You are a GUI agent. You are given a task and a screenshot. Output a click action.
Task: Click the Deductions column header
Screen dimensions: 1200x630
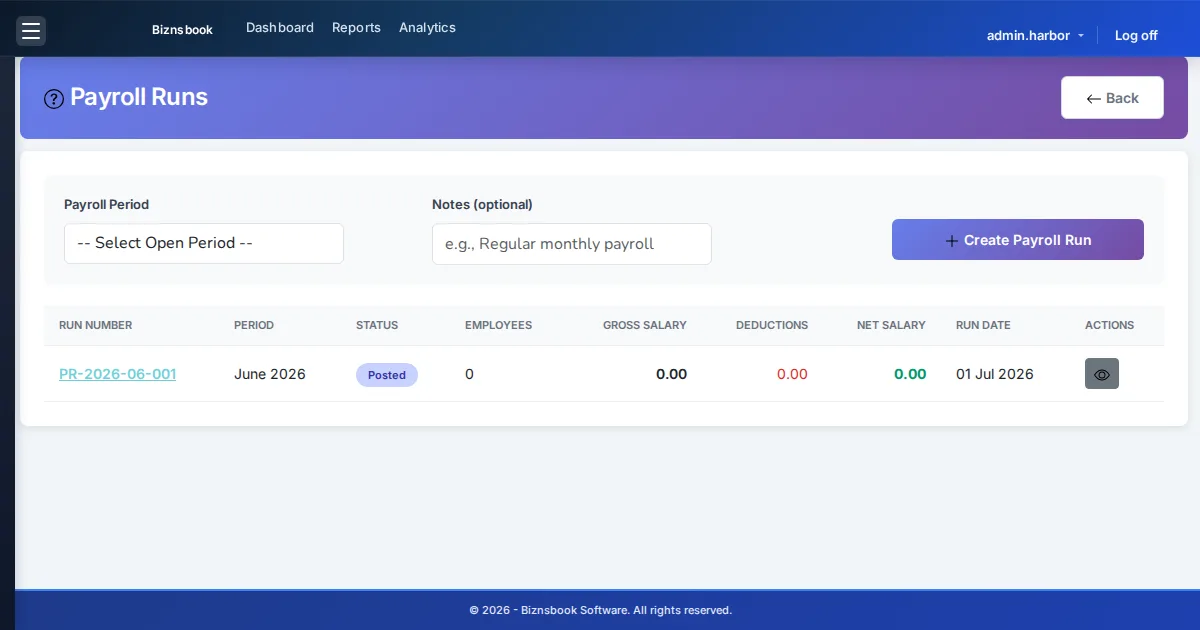[x=772, y=325]
